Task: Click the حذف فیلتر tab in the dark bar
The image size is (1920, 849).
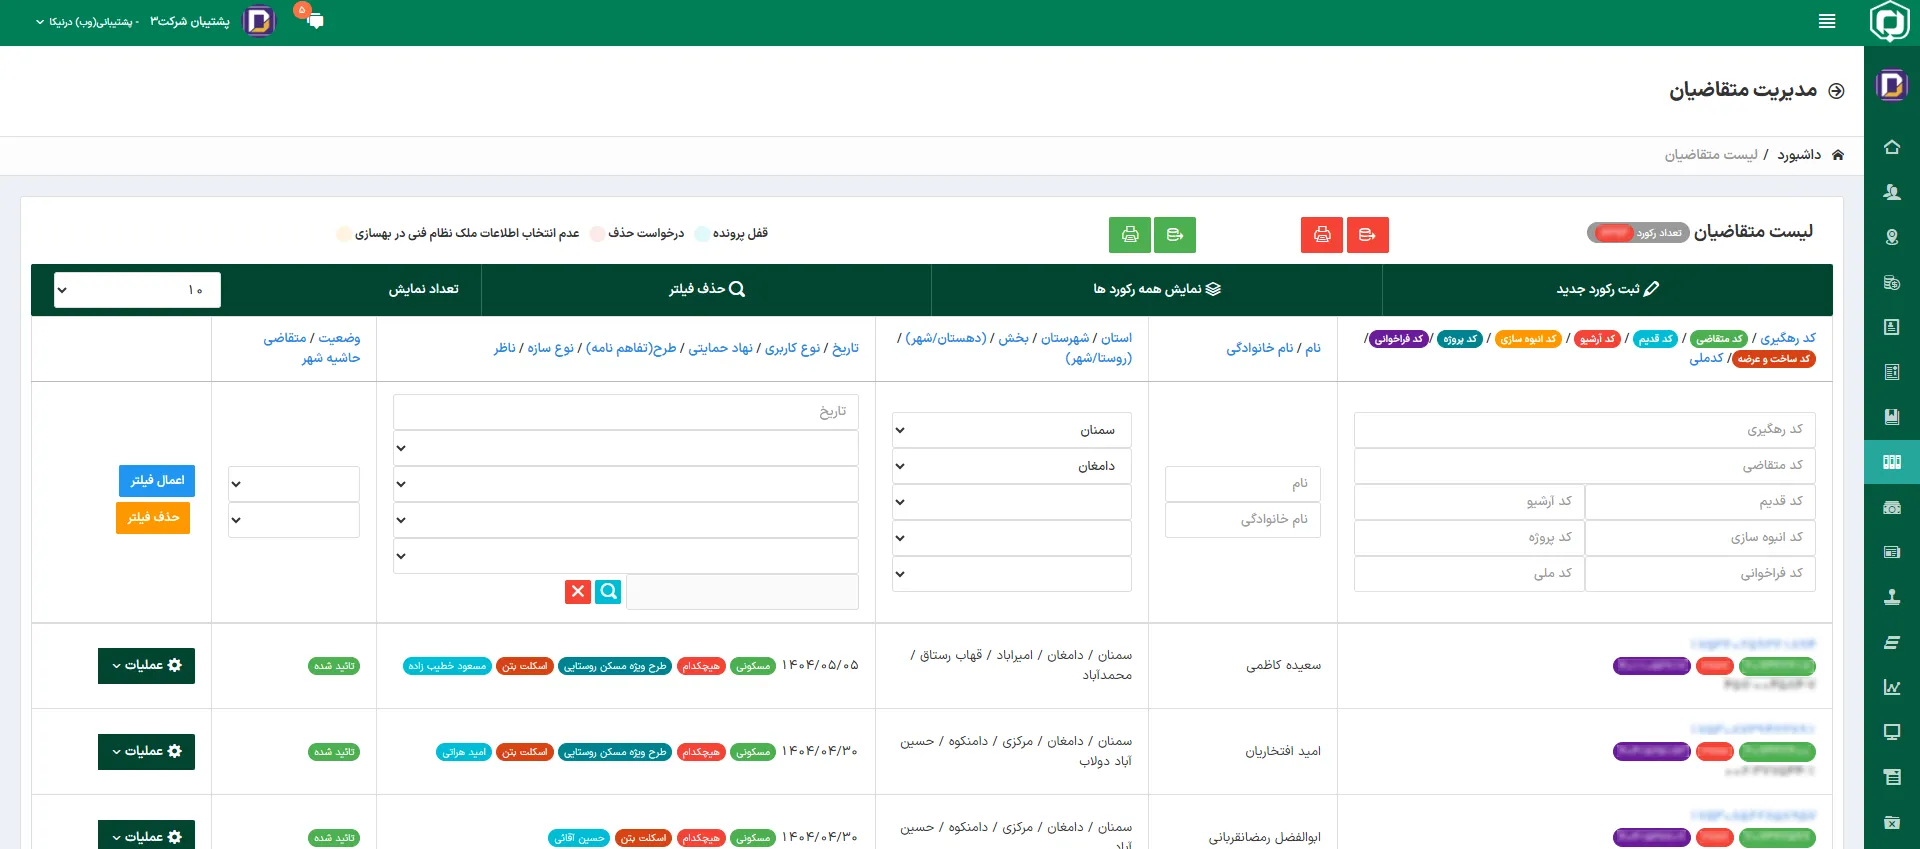Action: (x=707, y=289)
